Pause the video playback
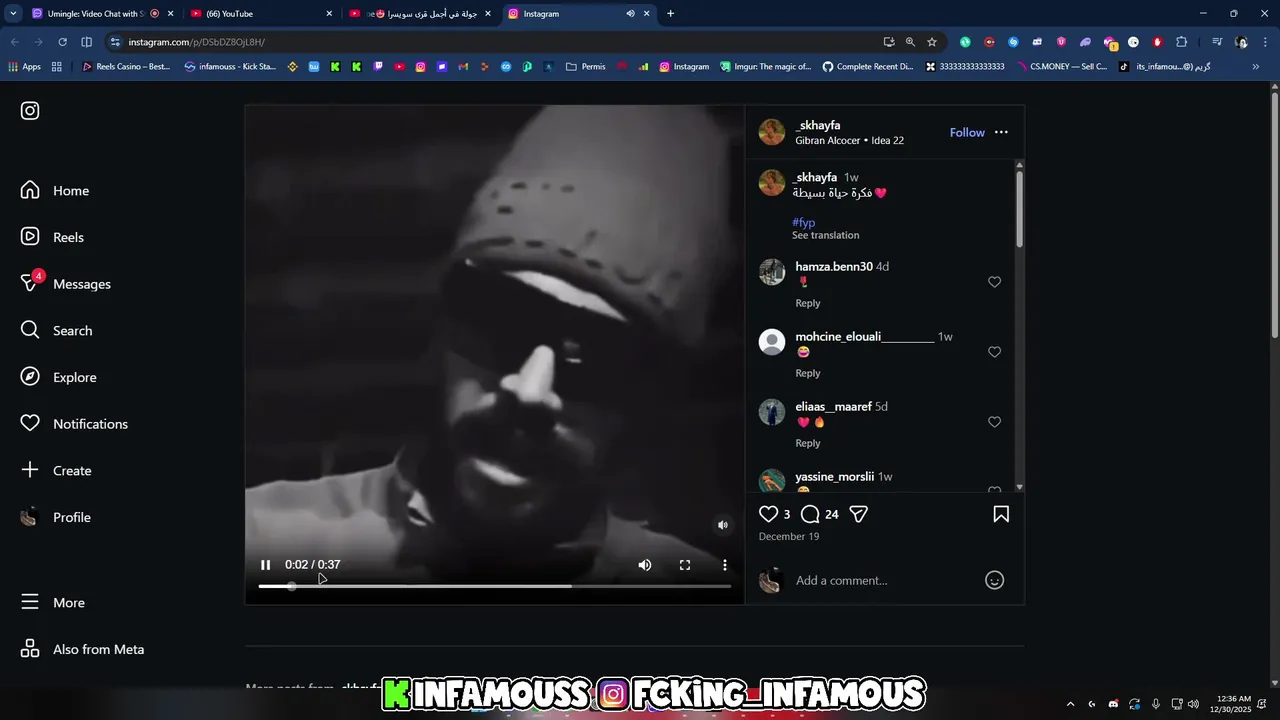The width and height of the screenshot is (1280, 720). (x=265, y=565)
